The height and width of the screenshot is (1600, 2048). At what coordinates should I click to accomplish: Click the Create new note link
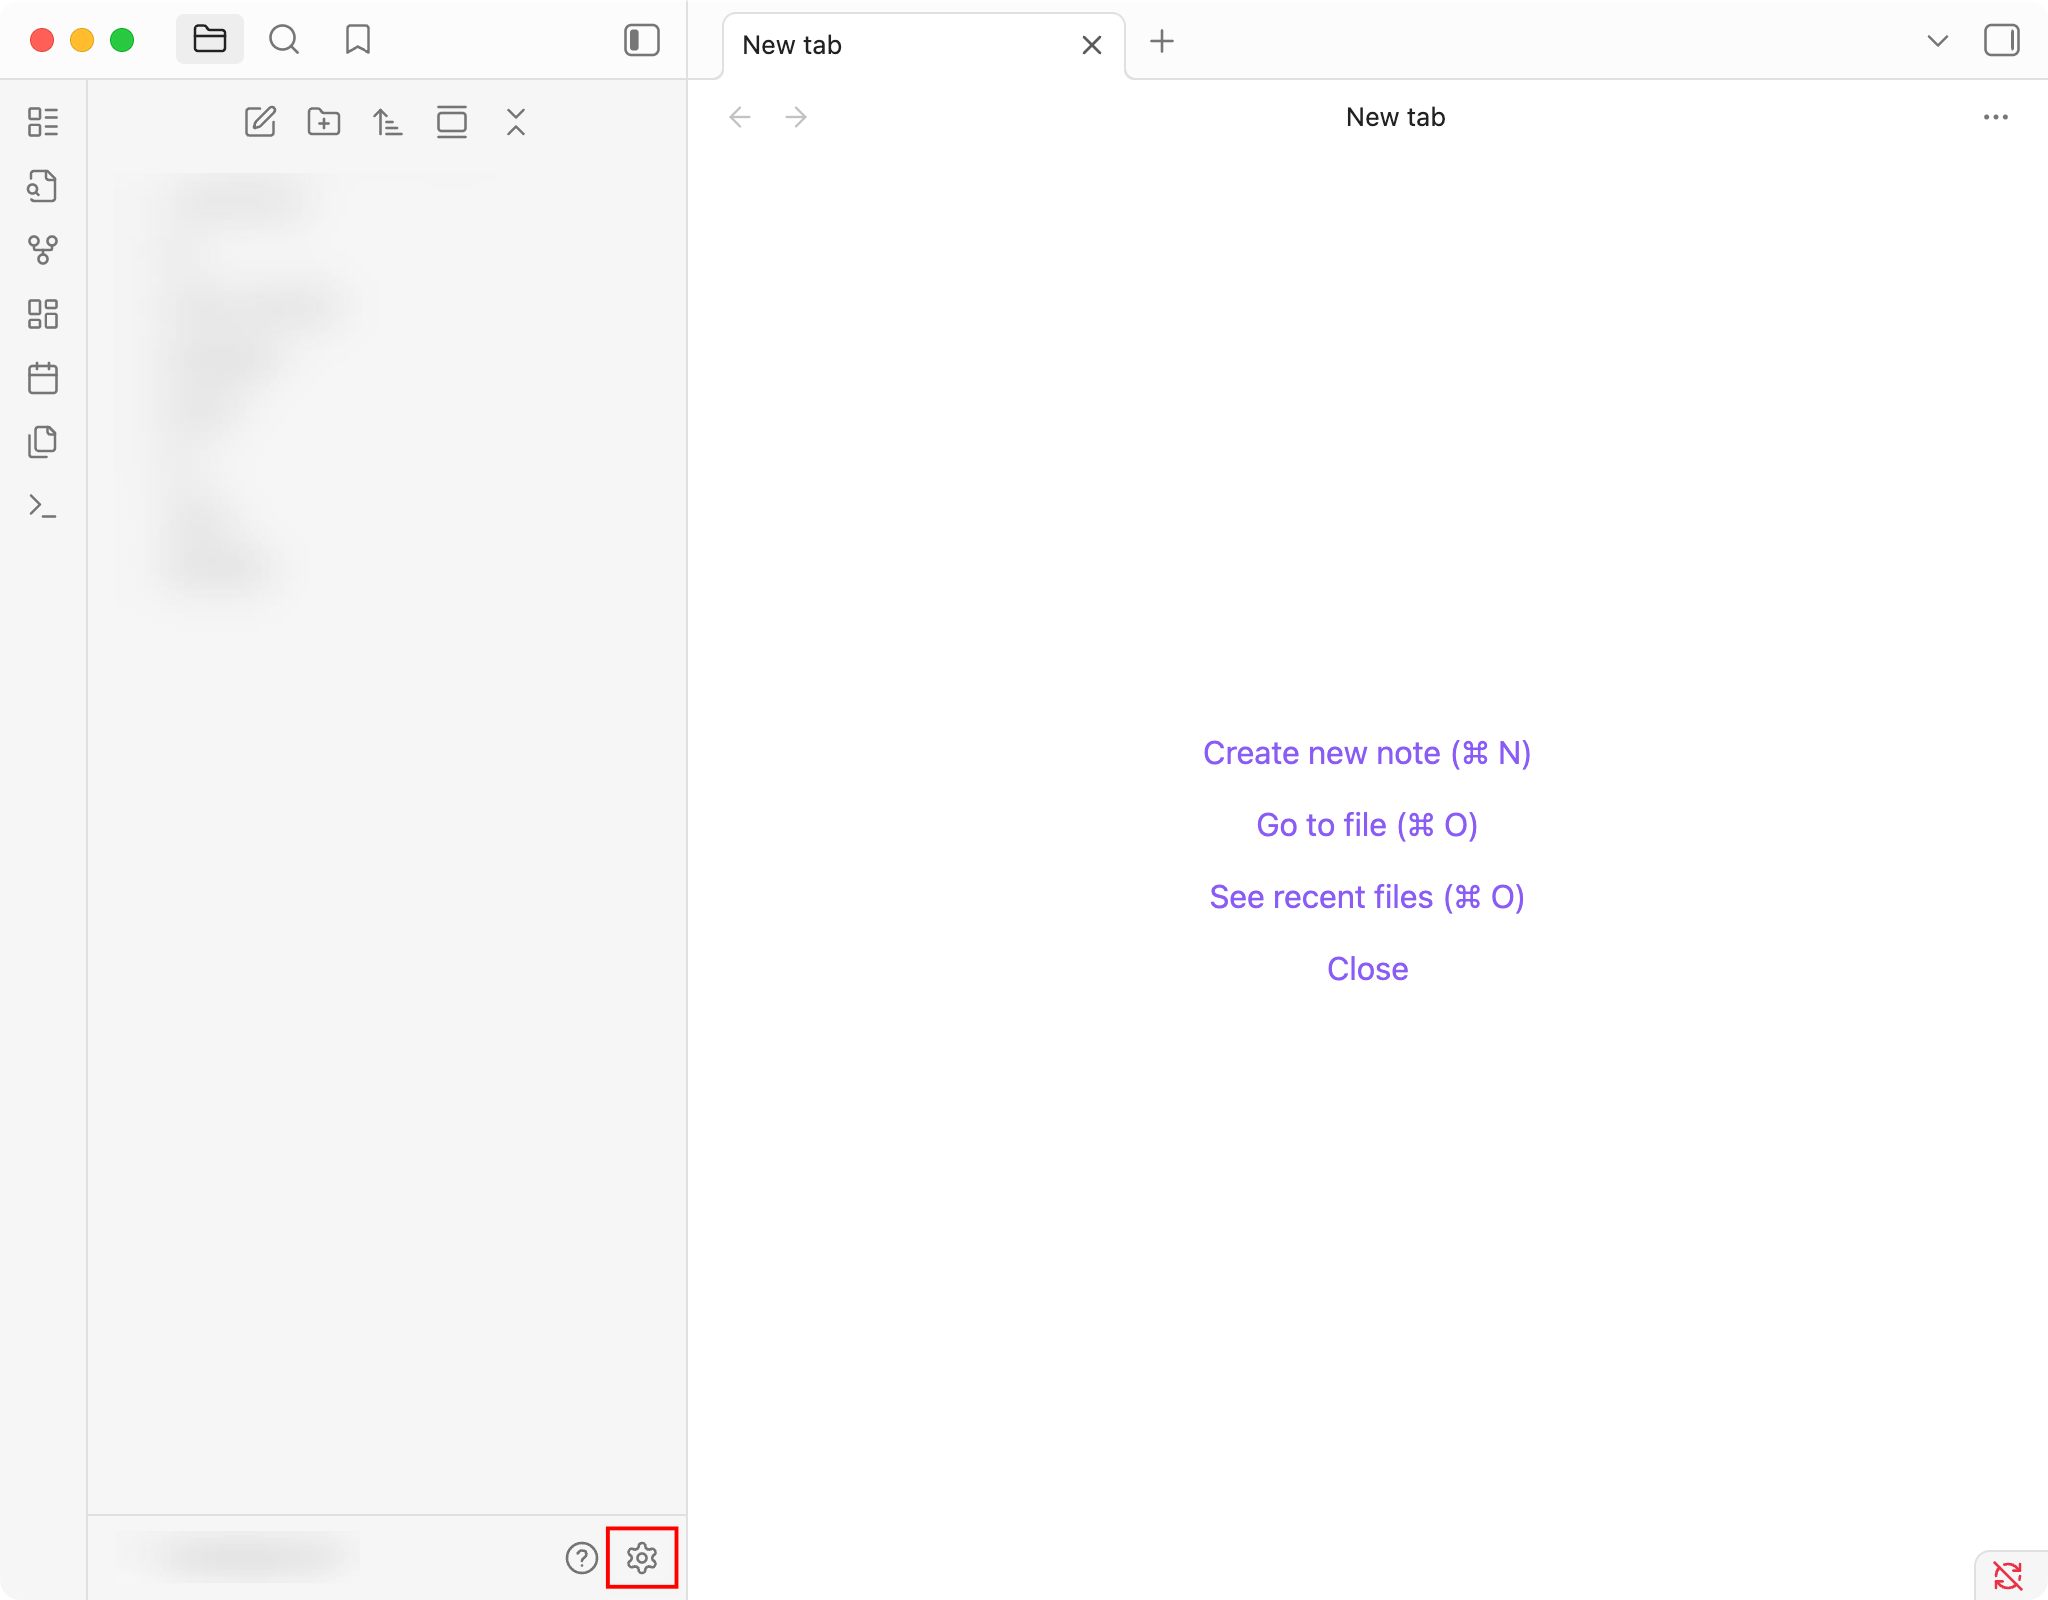point(1366,753)
